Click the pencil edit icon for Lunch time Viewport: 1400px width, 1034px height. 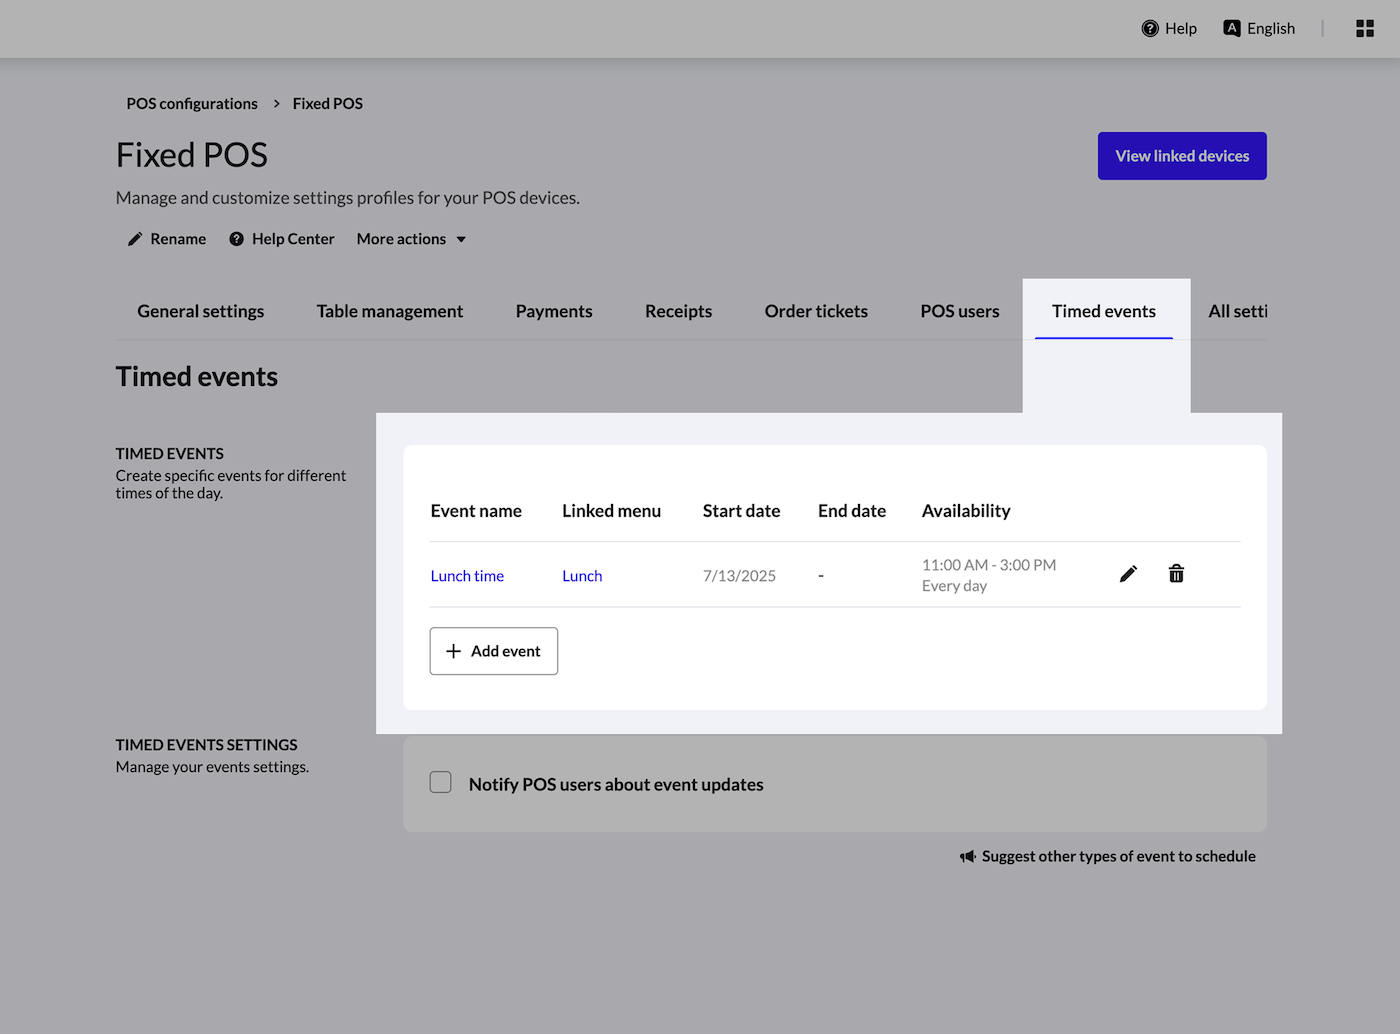[x=1128, y=574]
